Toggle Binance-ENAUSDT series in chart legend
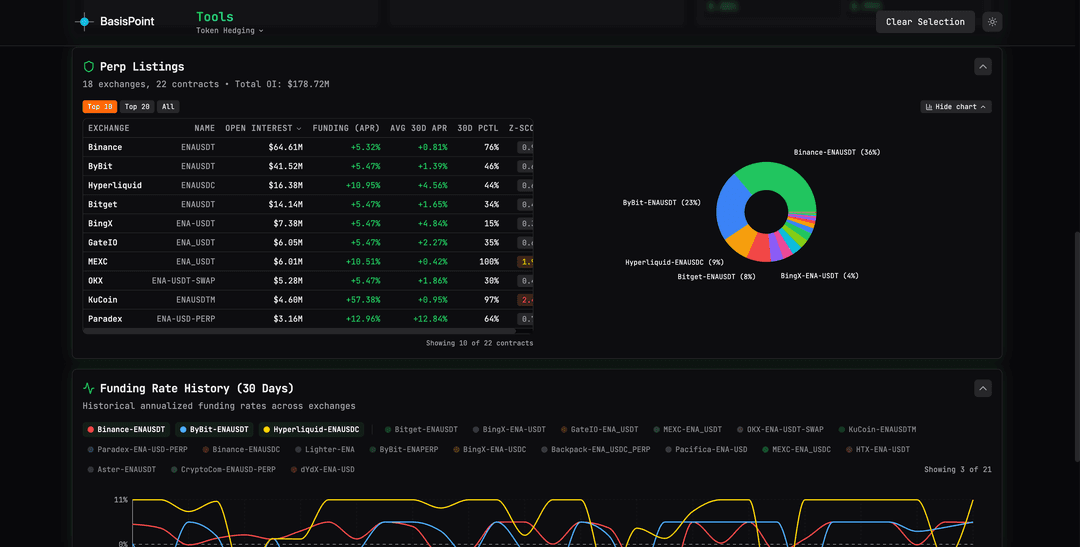 (126, 429)
